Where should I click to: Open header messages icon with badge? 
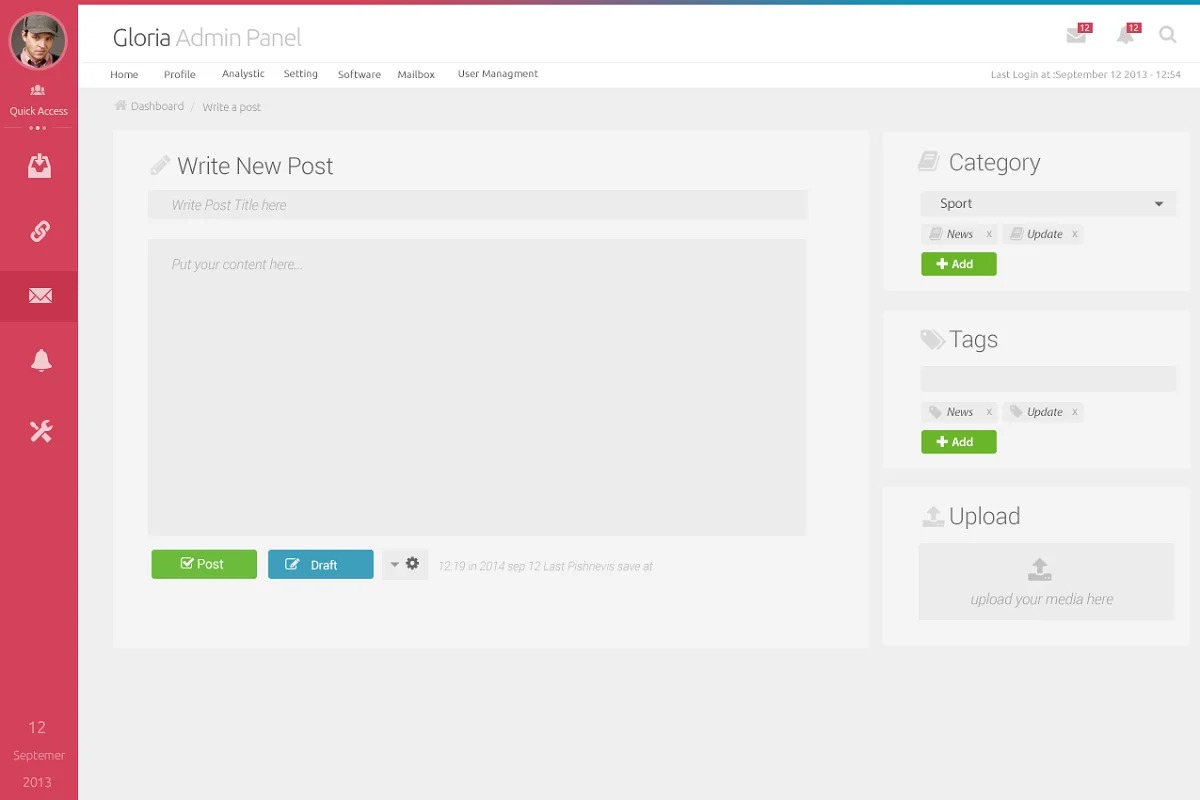[x=1077, y=35]
